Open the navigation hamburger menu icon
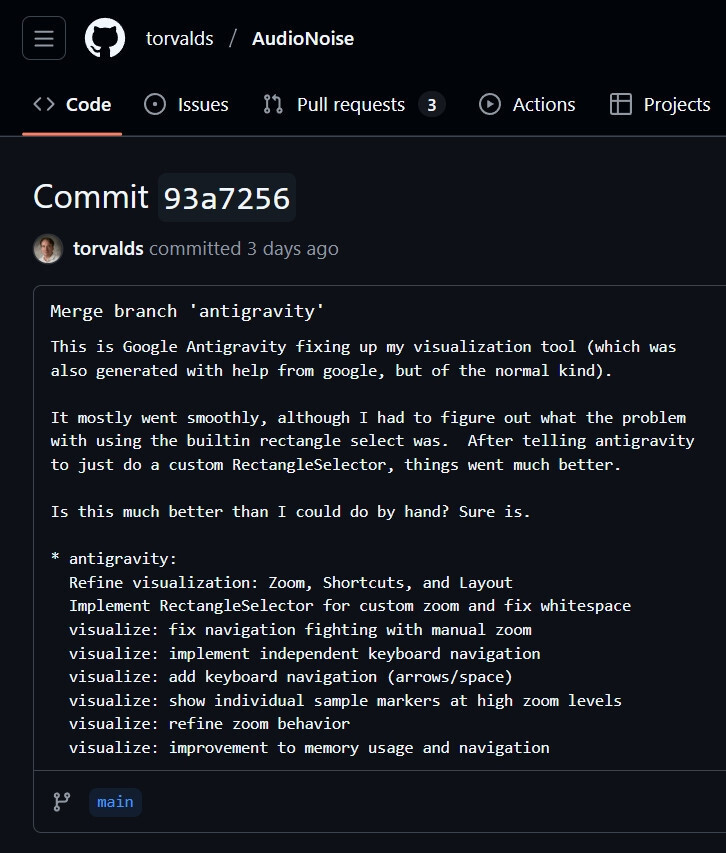Viewport: 726px width, 853px height. 43,38
